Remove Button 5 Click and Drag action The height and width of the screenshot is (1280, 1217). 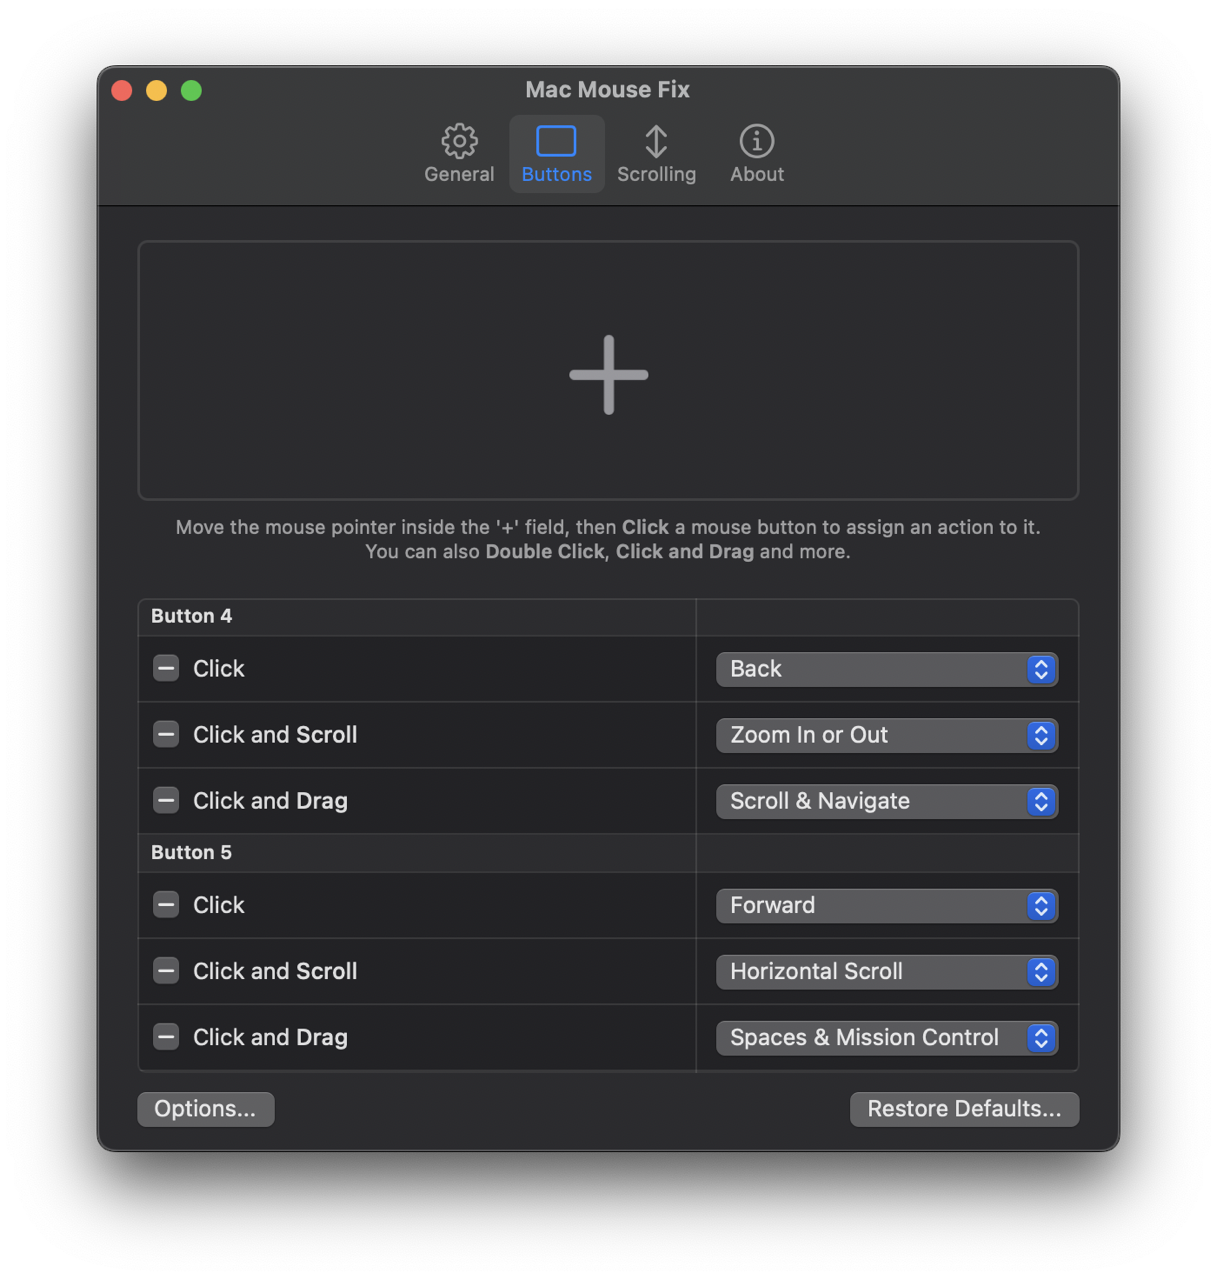point(166,1036)
